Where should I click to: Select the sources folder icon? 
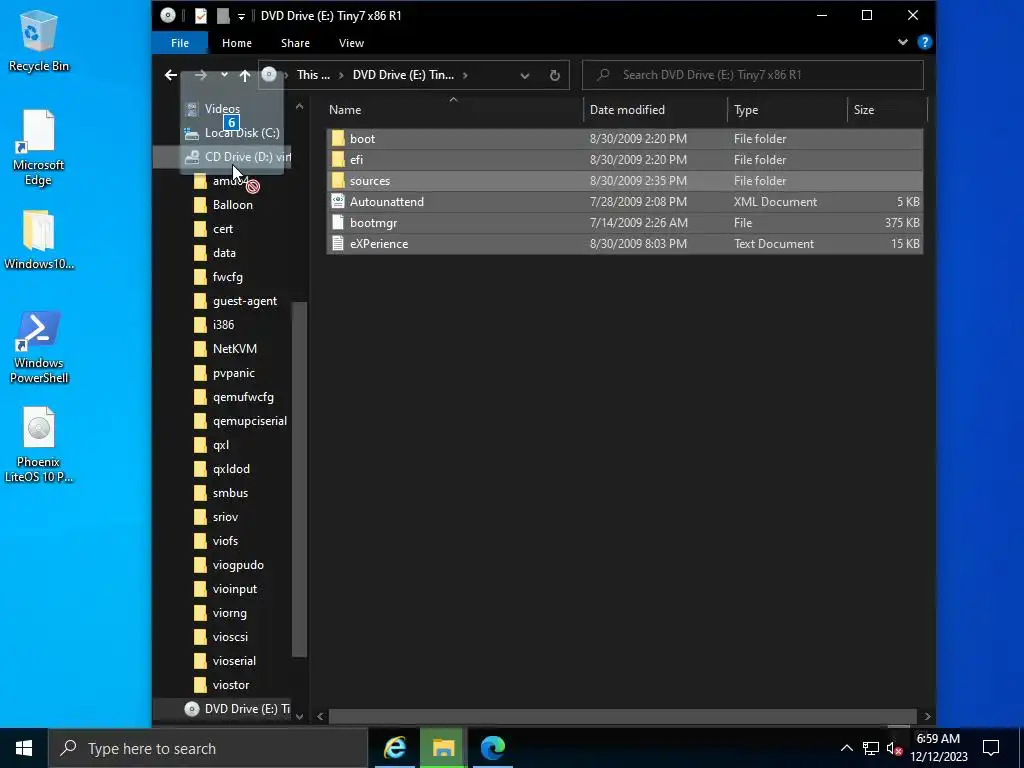338,180
